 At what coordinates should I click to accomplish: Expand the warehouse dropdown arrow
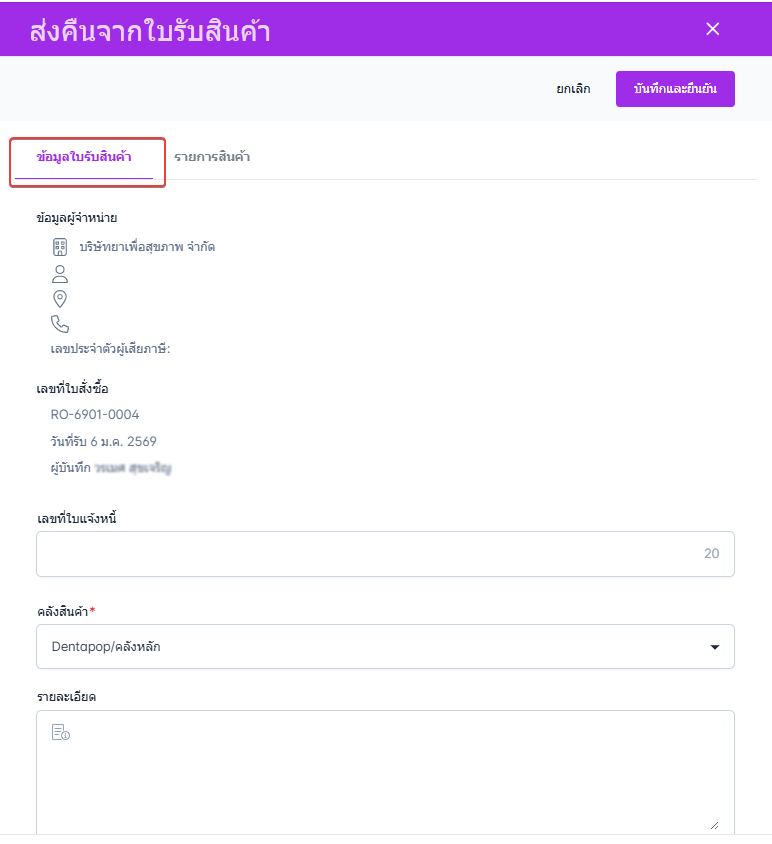[714, 647]
